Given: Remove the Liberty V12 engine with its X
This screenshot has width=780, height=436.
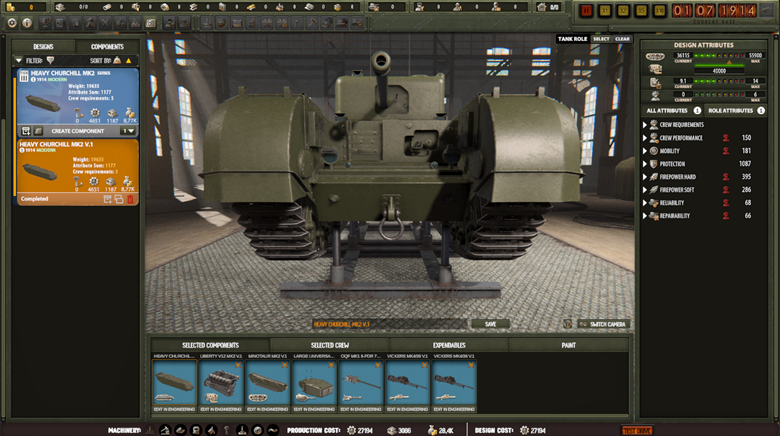Looking at the screenshot, I should [x=238, y=365].
